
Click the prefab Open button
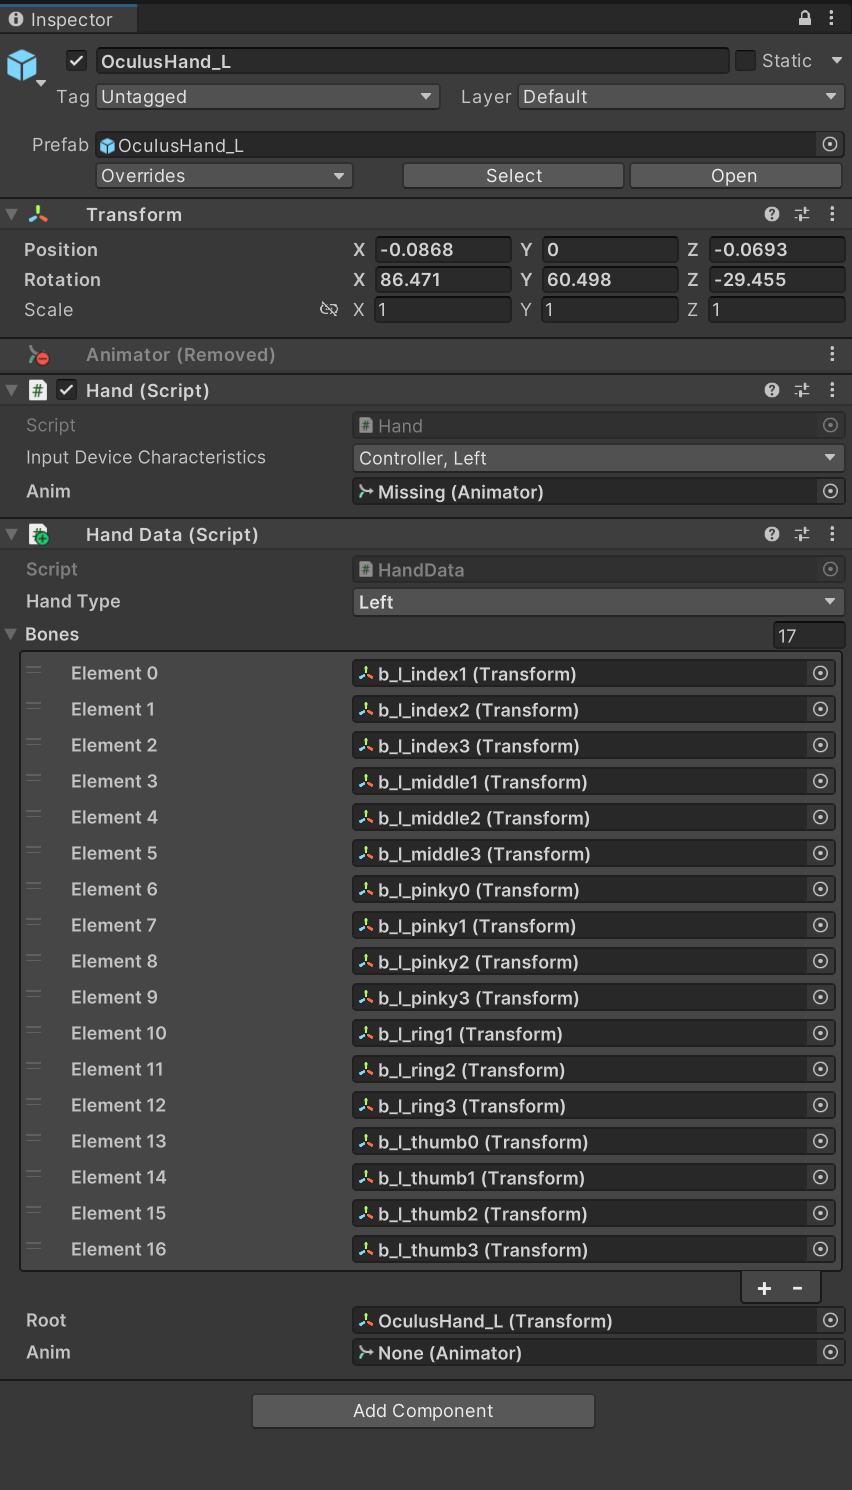735,176
